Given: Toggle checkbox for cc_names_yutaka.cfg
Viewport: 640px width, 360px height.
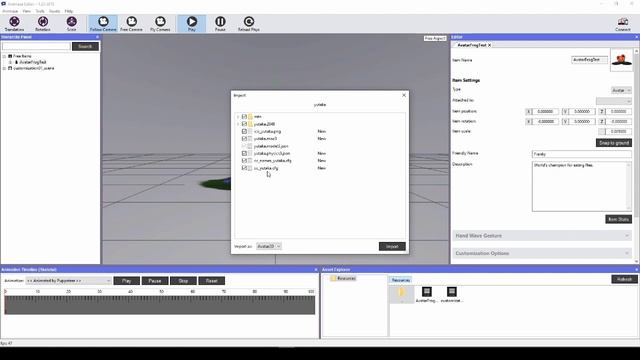Looking at the screenshot, I should 244,161.
